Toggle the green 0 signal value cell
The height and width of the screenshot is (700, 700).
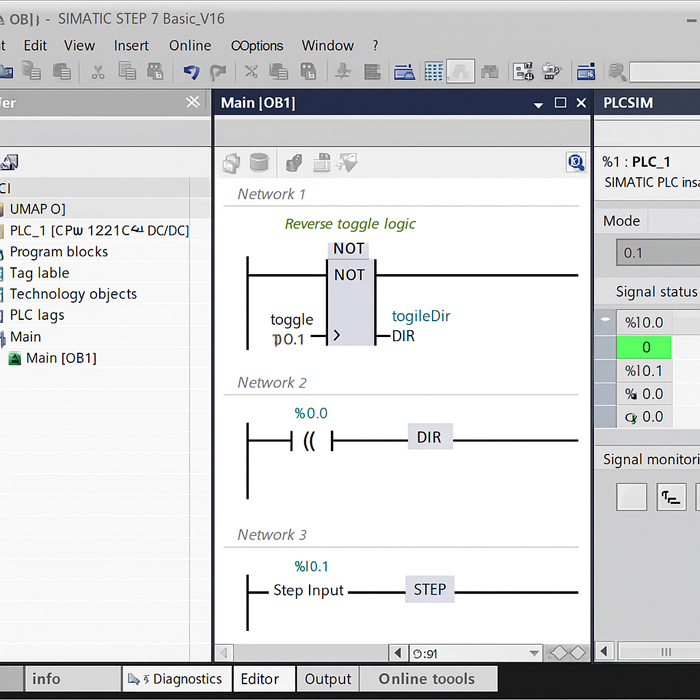pos(646,347)
